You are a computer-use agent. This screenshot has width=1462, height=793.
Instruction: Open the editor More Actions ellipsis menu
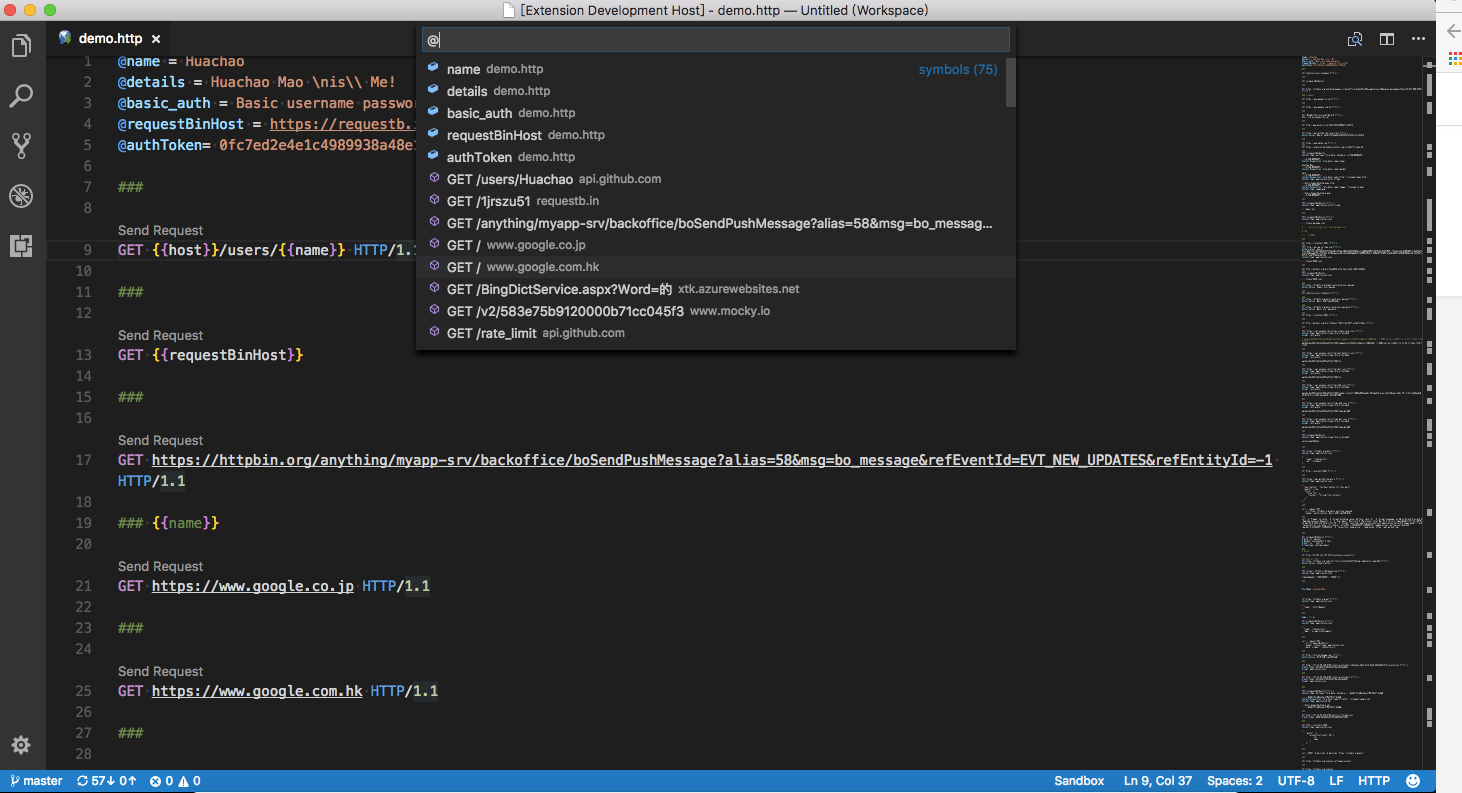pyautogui.click(x=1418, y=39)
